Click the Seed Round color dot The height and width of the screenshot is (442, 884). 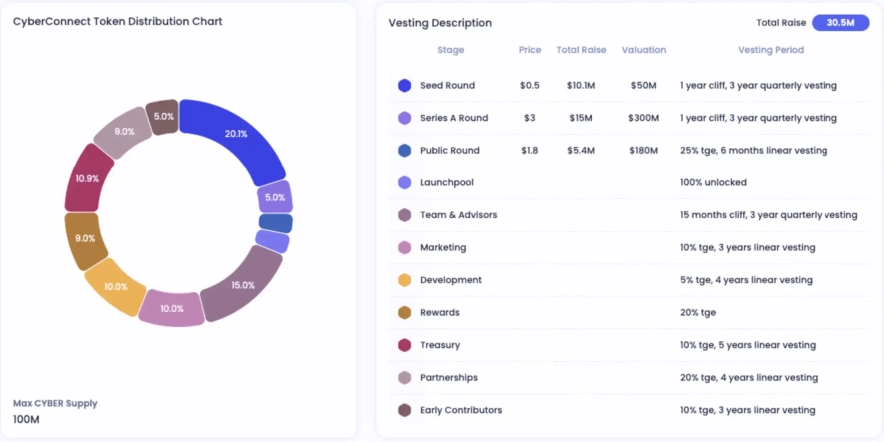[x=404, y=86]
